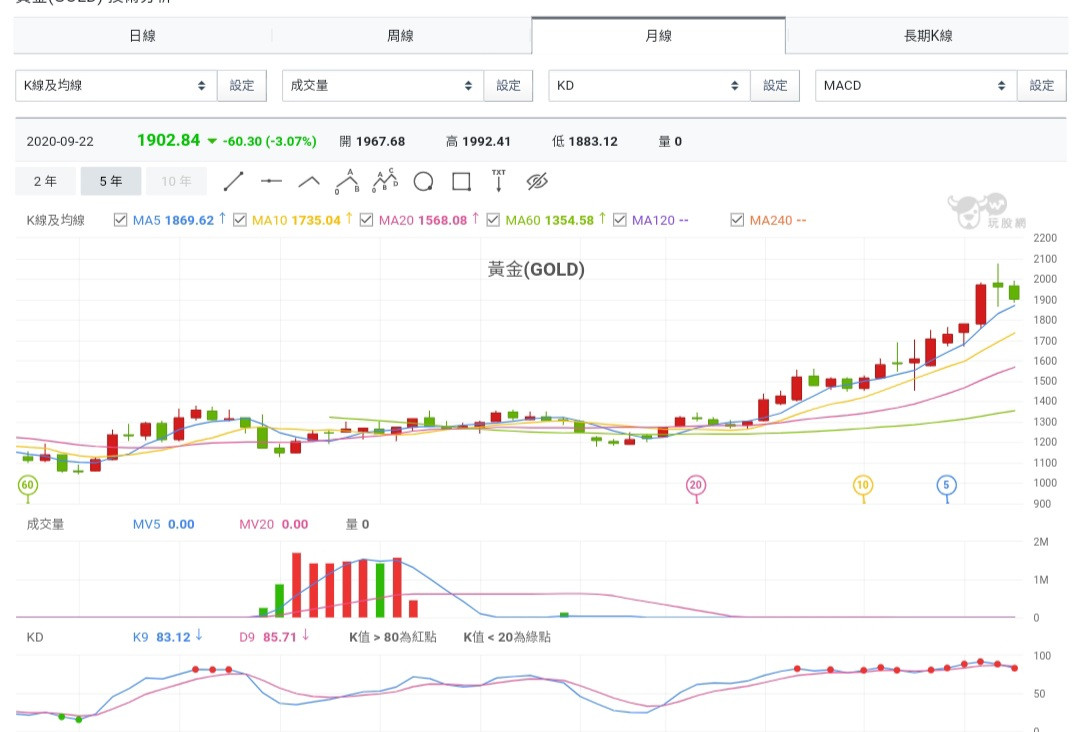The width and height of the screenshot is (1080, 732).
Task: Select the 2年 time range button
Action: point(45,181)
